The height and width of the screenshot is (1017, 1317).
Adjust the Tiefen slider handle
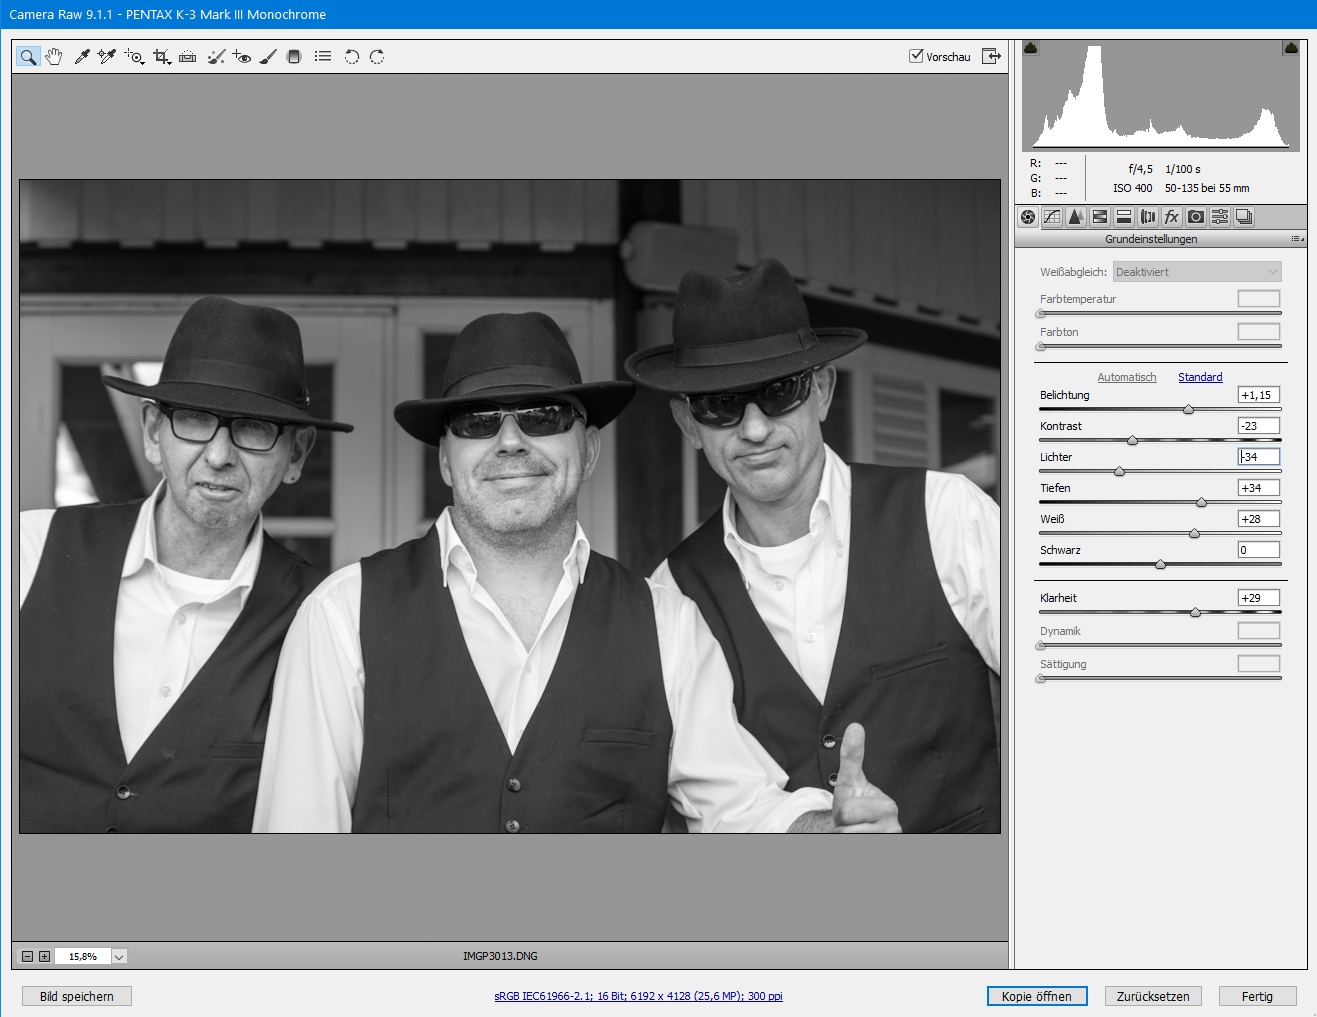coord(1201,503)
